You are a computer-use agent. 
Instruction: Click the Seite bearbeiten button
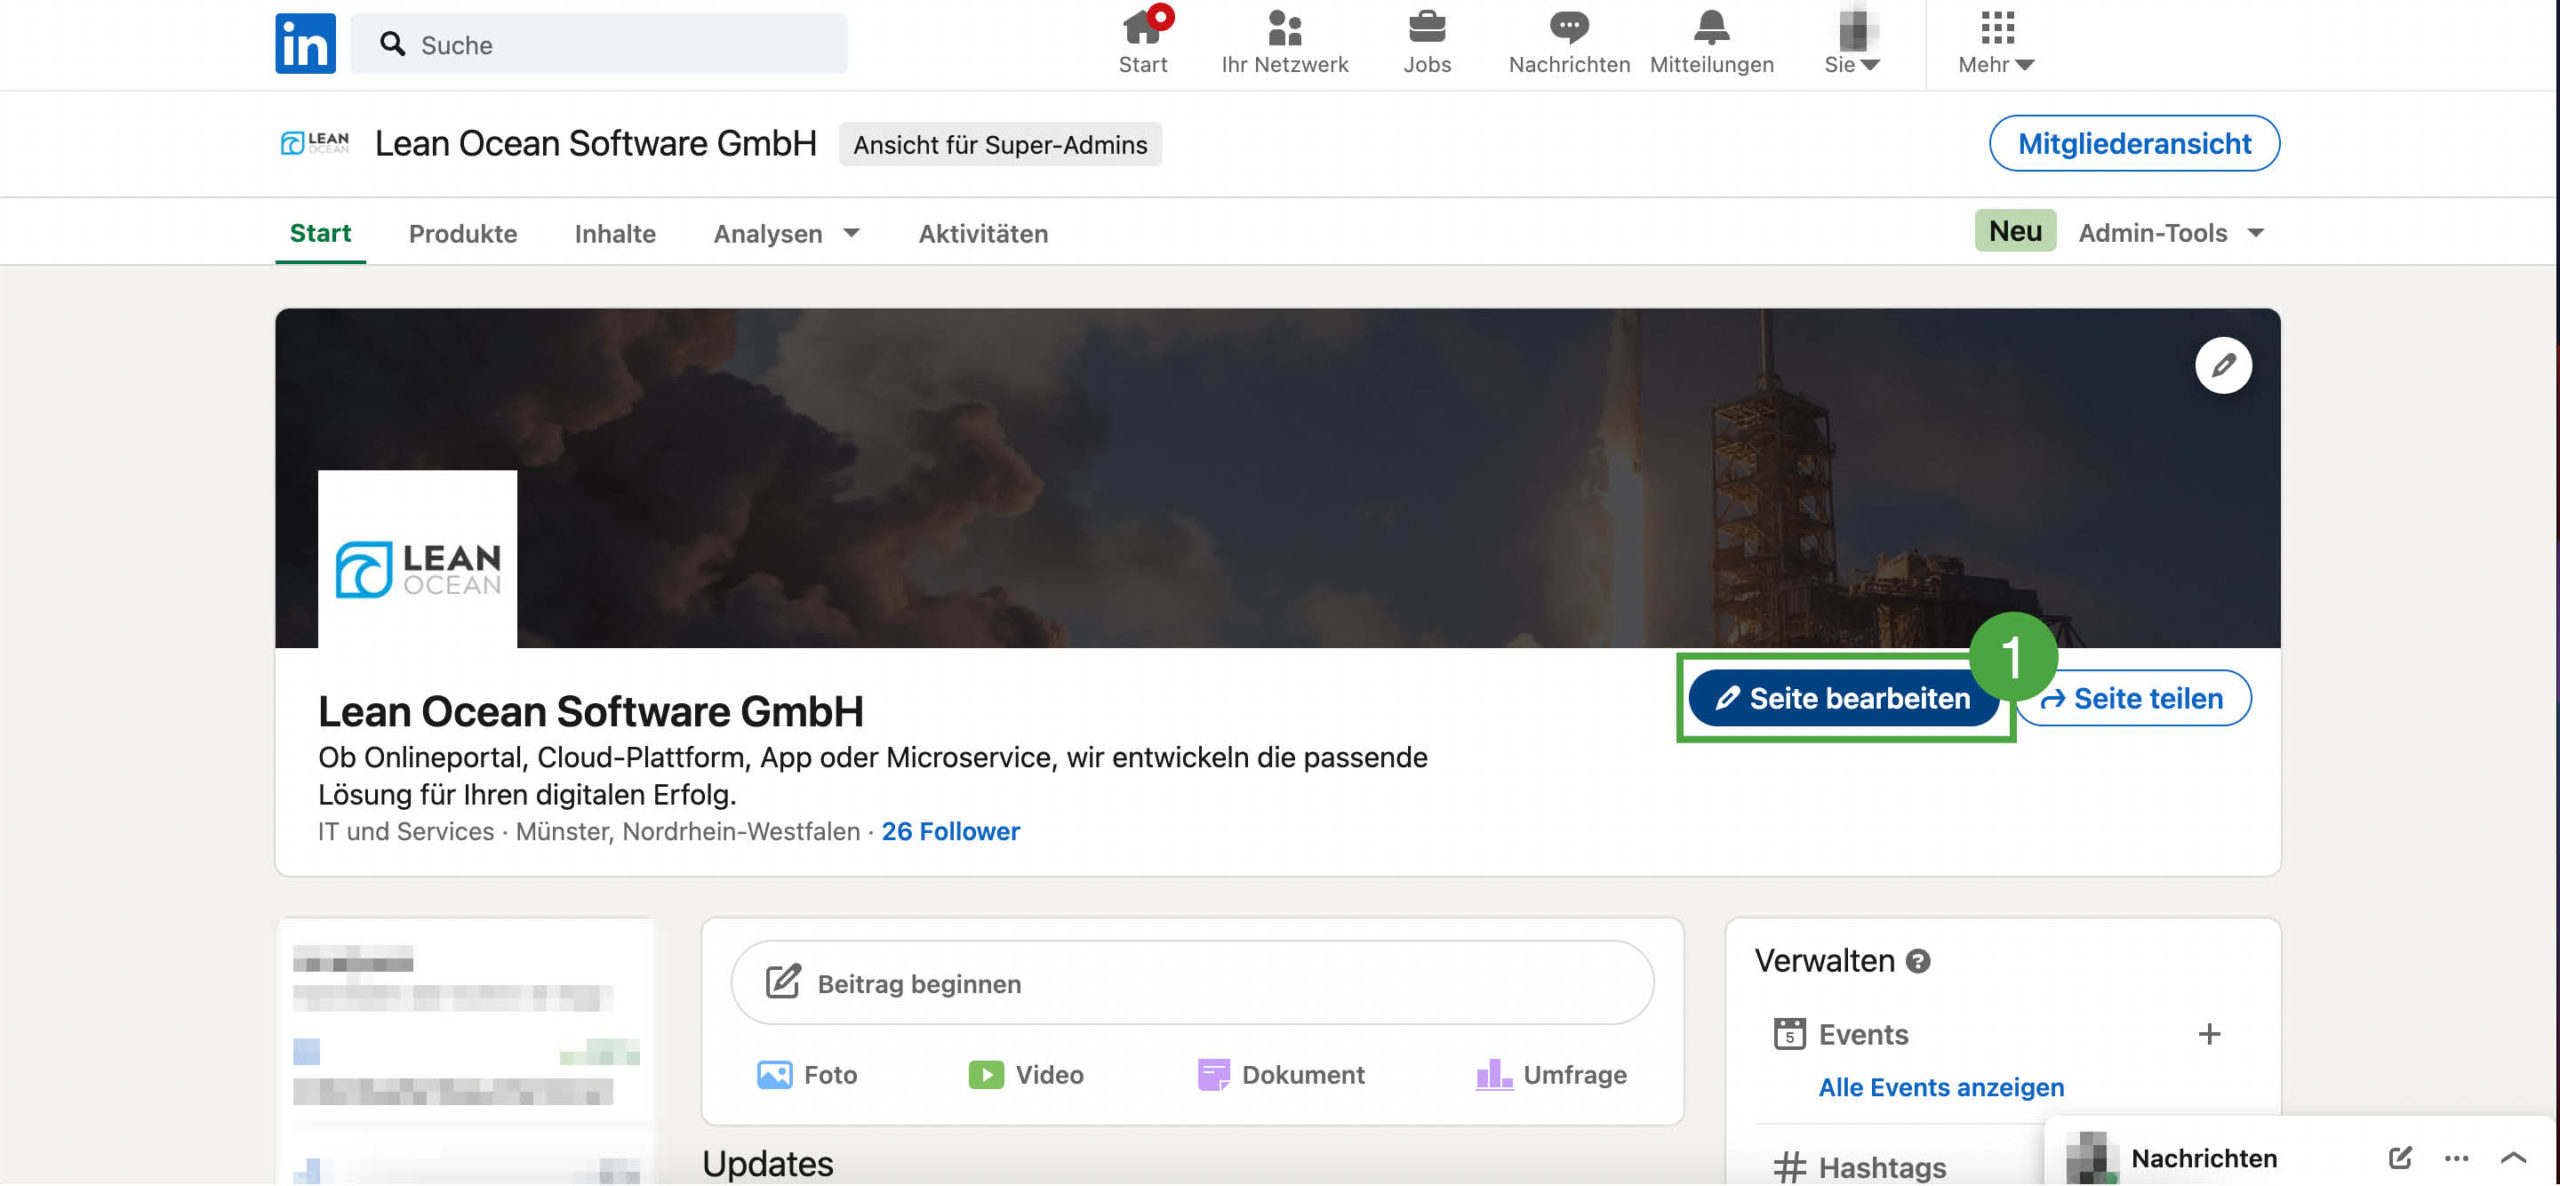pyautogui.click(x=1843, y=698)
